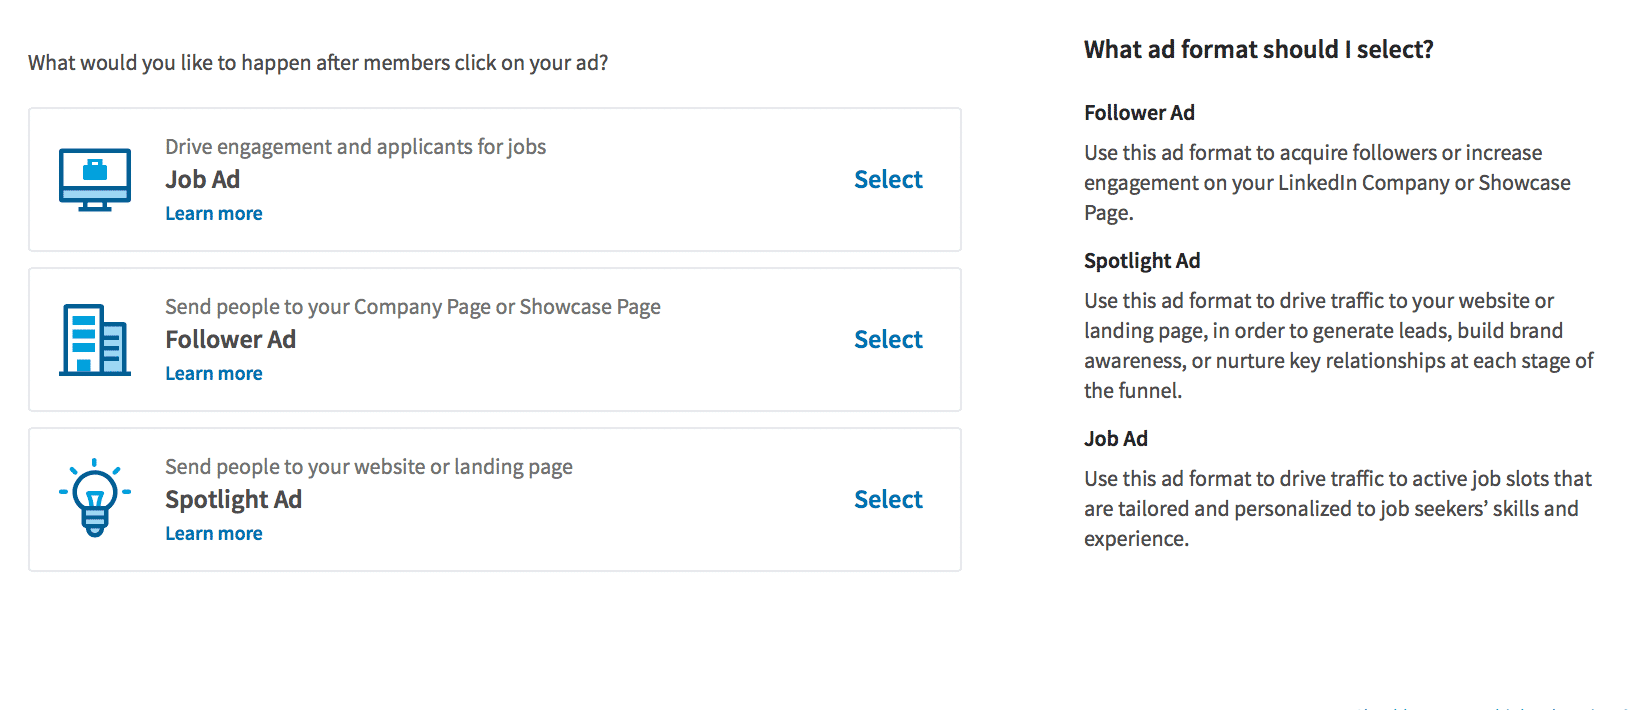Viewport: 1652px width, 710px height.
Task: Click 'Send people to your website or landing page'
Action: tap(369, 467)
